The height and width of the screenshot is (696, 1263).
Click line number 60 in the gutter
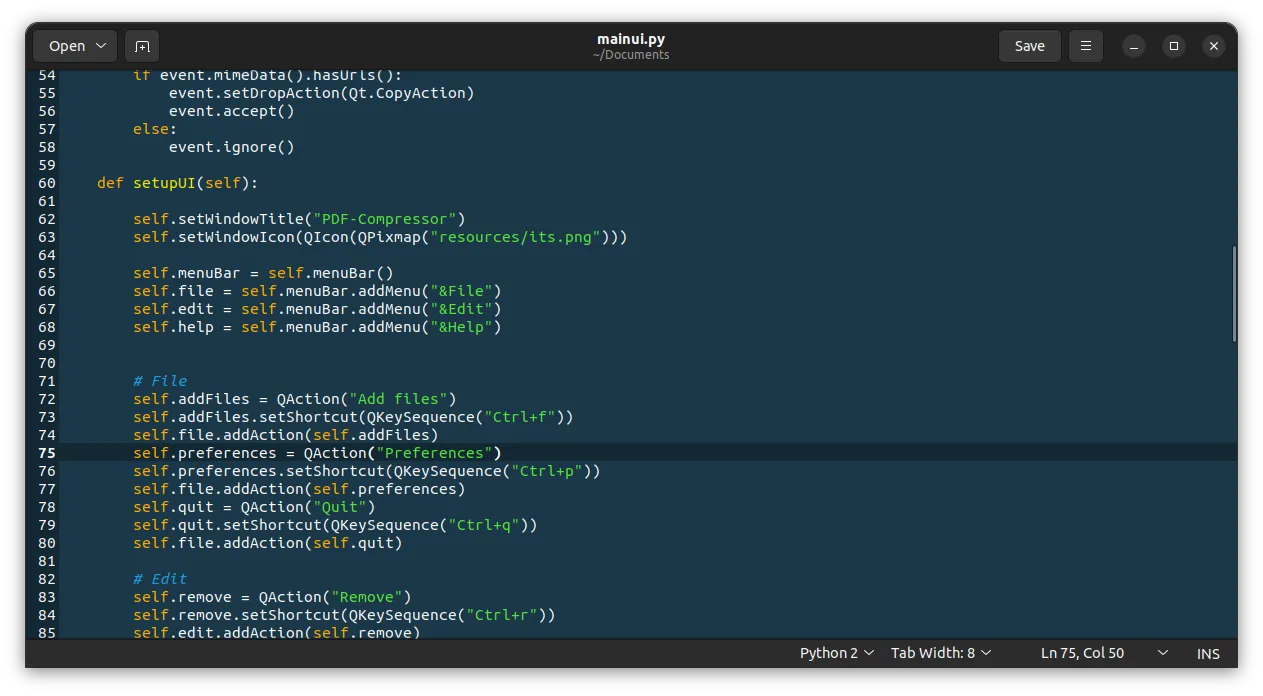47,183
